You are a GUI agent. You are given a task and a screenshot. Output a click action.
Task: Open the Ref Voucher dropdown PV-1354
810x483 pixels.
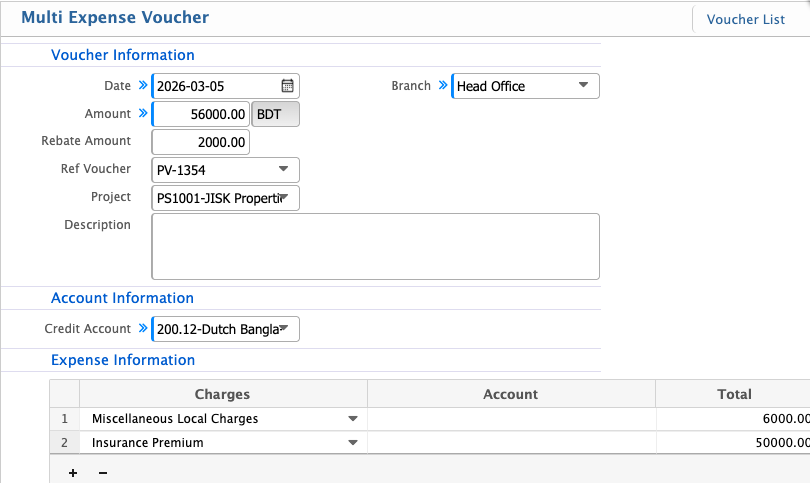[283, 170]
